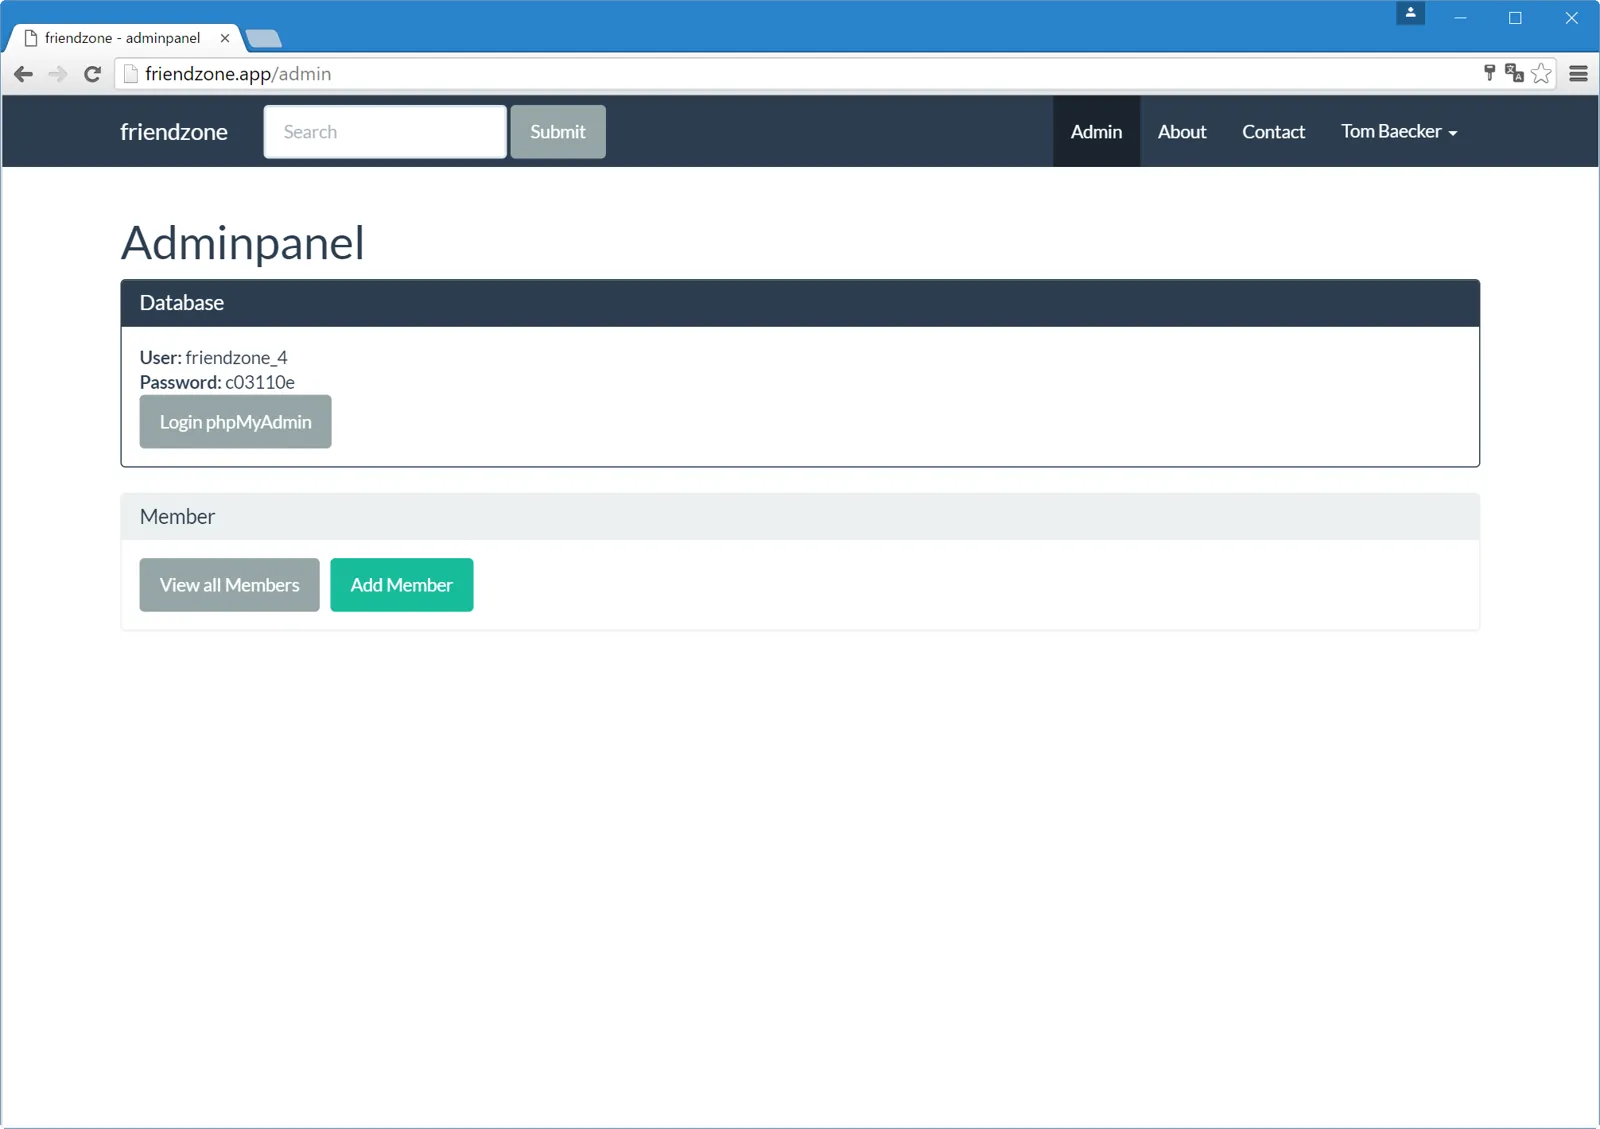Viewport: 1600px width, 1129px height.
Task: Click the Adminpanel page heading
Action: tap(243, 243)
